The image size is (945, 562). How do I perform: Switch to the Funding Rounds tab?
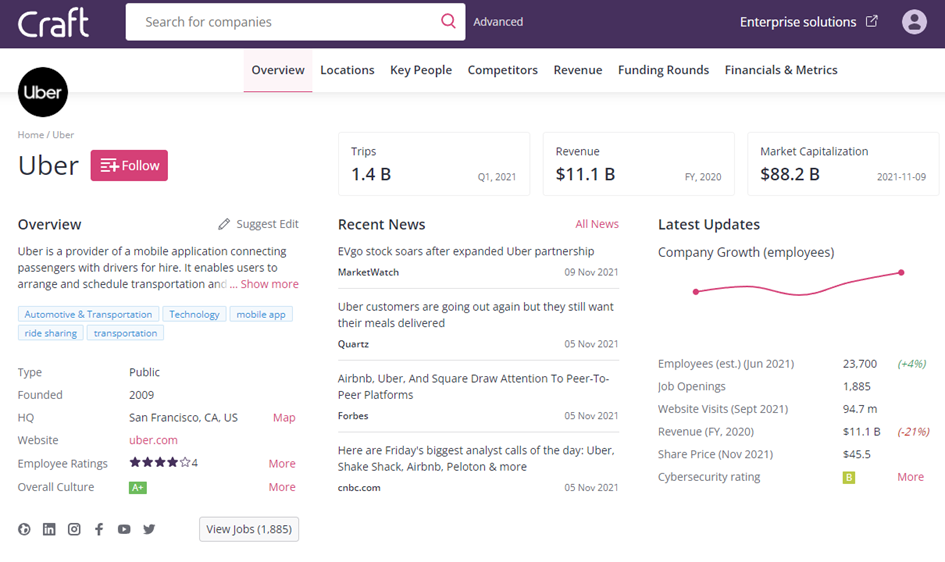pyautogui.click(x=663, y=70)
